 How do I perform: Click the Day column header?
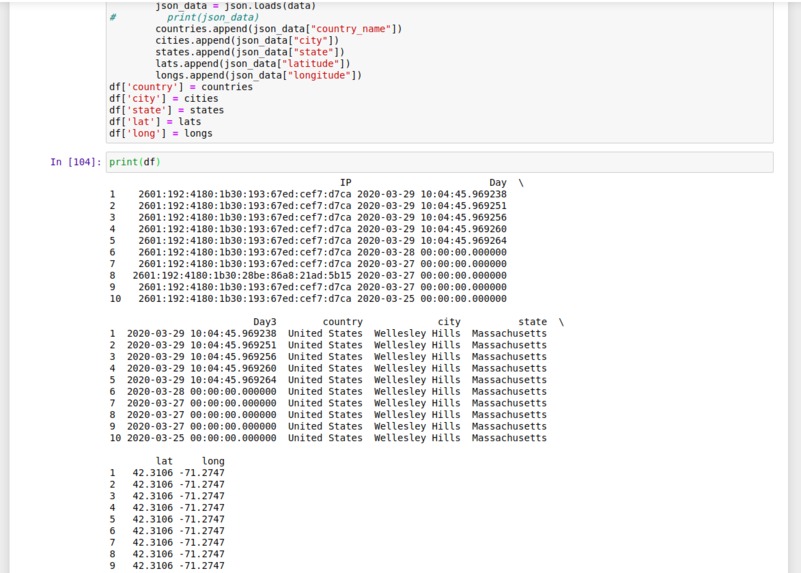click(x=498, y=182)
